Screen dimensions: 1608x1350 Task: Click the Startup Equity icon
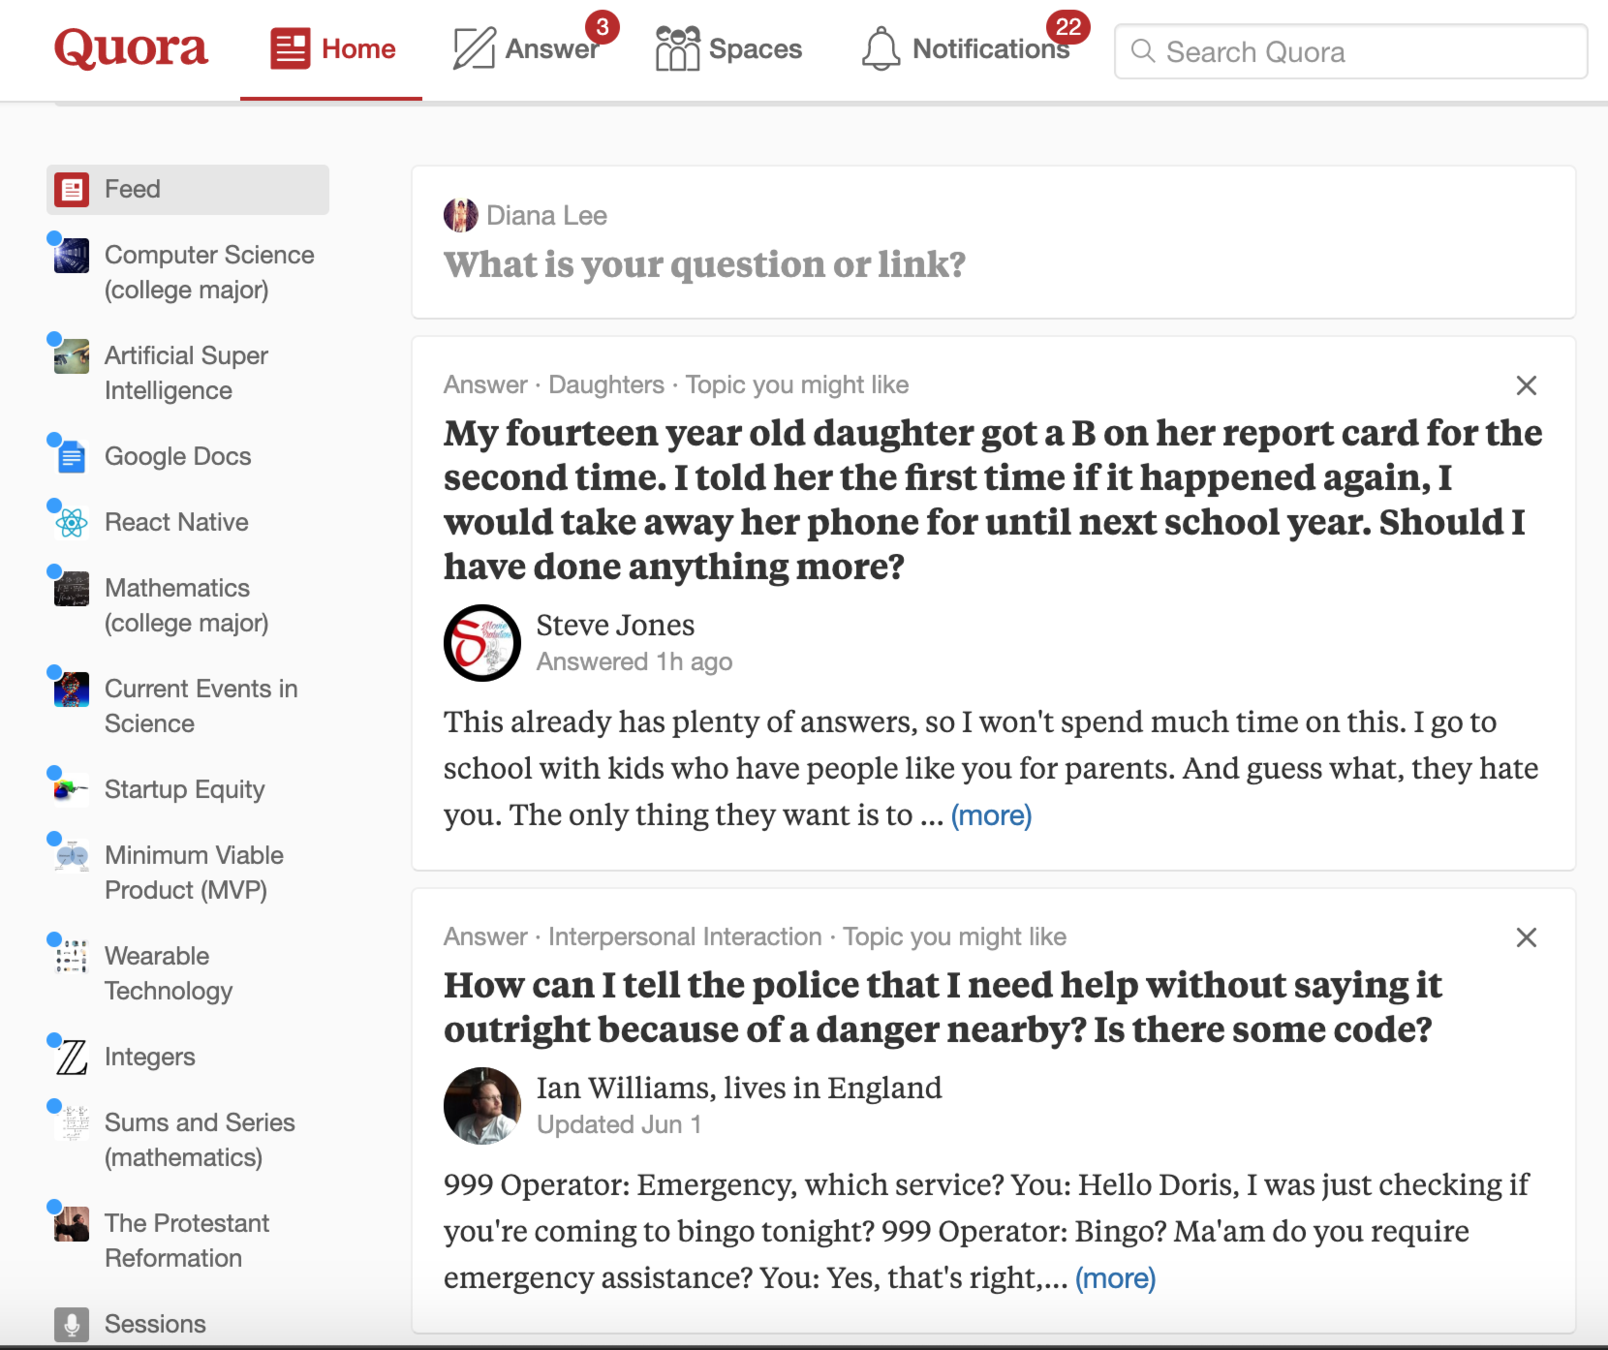[x=71, y=790]
